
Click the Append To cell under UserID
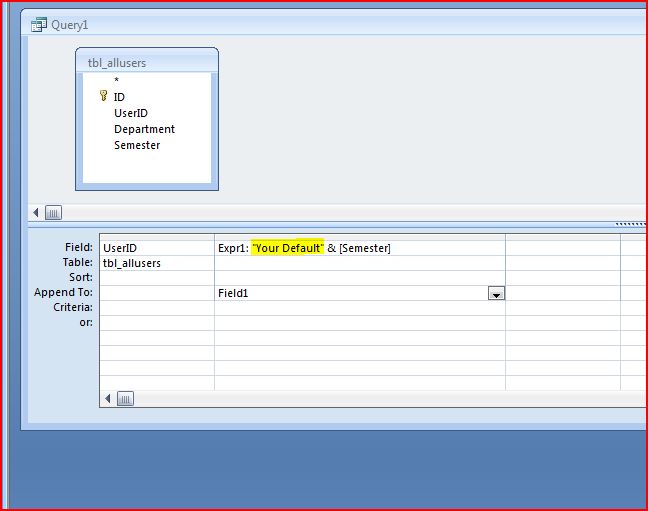point(157,293)
